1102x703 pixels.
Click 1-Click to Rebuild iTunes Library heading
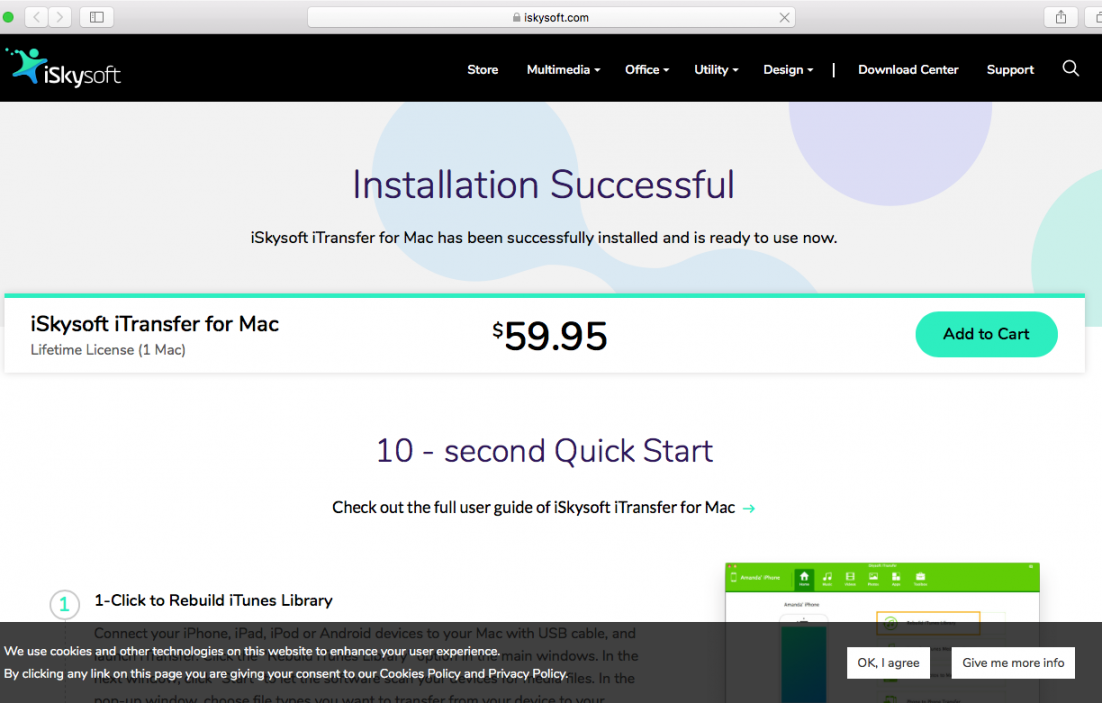click(x=214, y=600)
